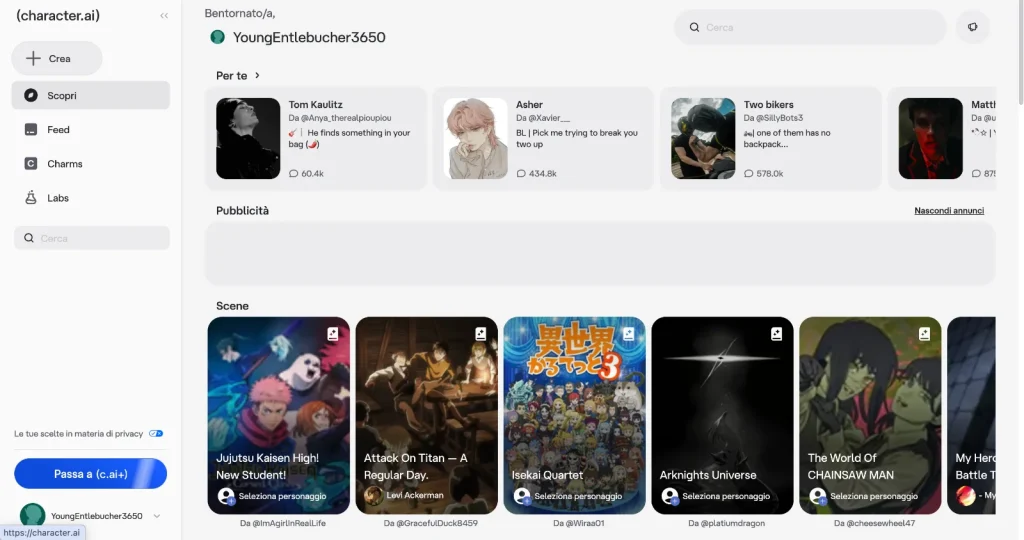The image size is (1024, 540).
Task: Click the Passa a (c.ai+) button
Action: click(91, 473)
